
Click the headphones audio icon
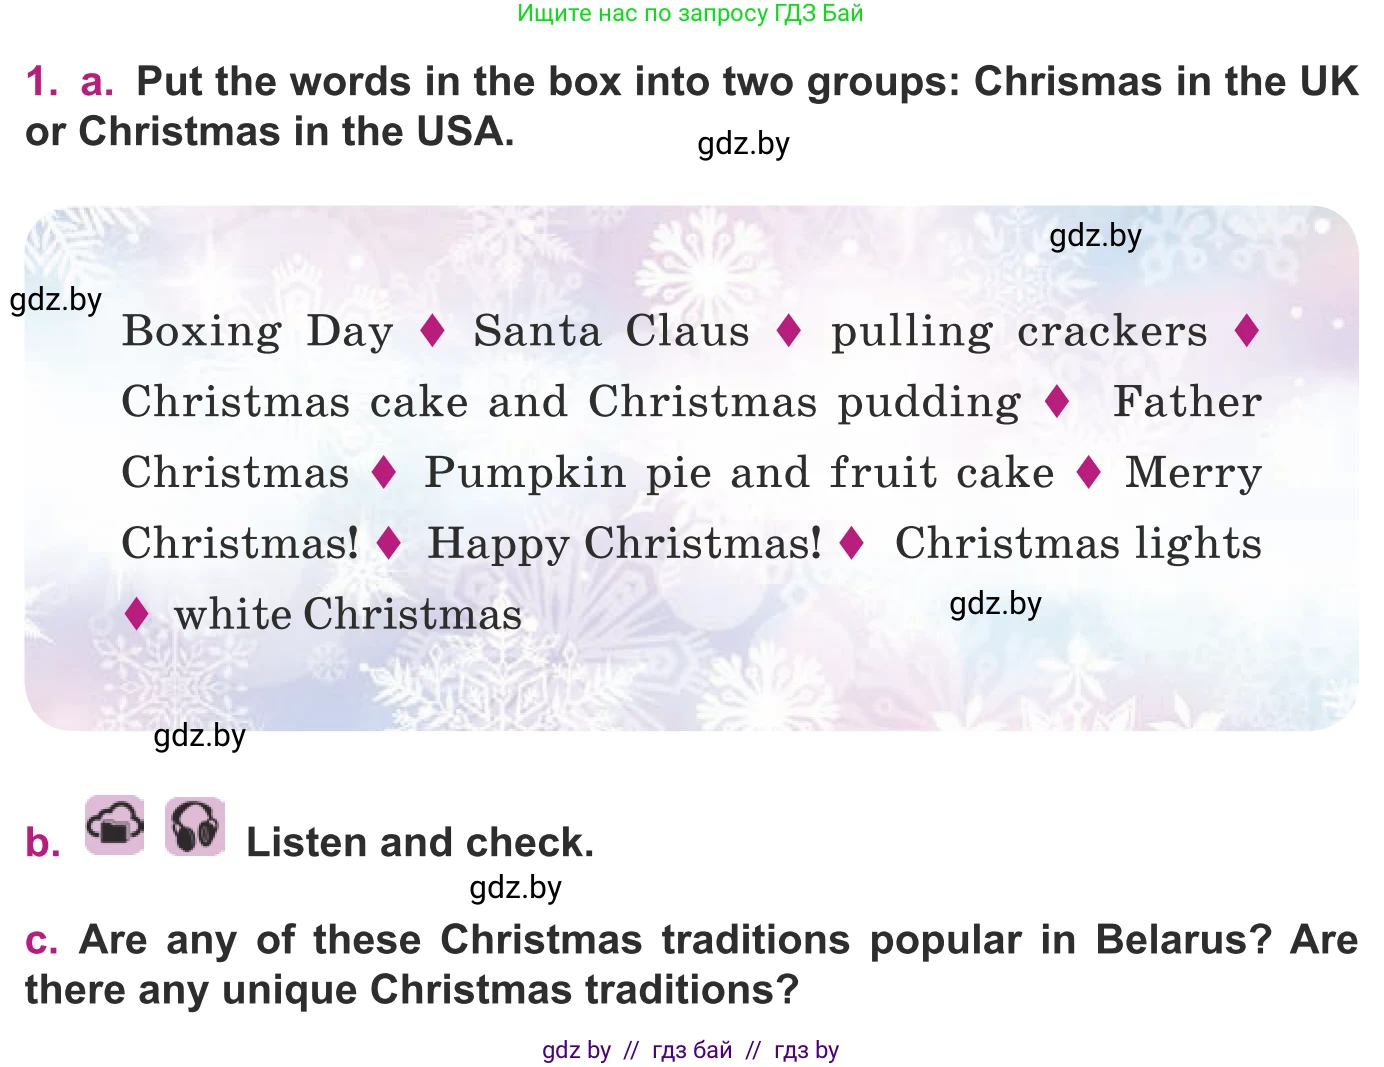click(x=195, y=826)
